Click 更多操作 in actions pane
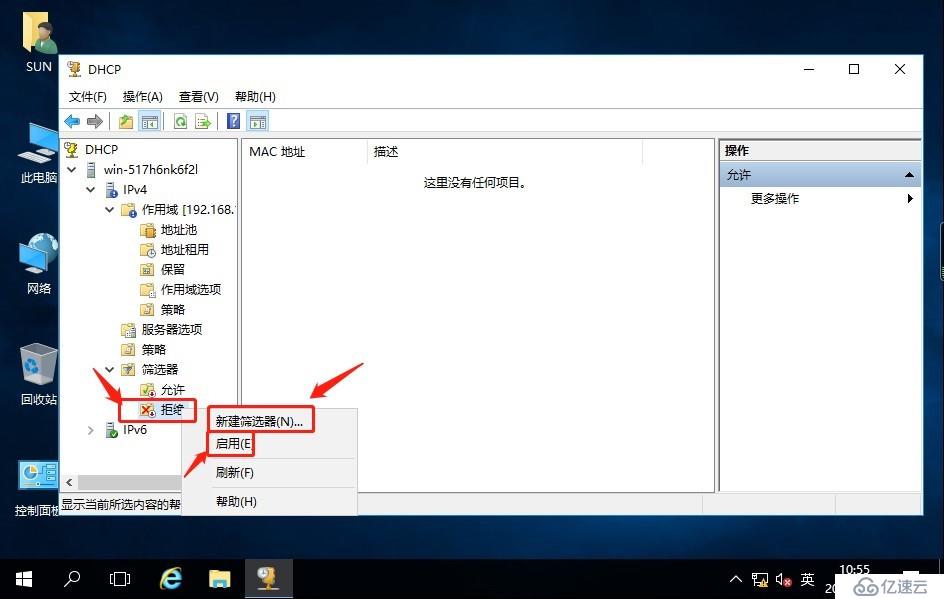This screenshot has height=599, width=944. pyautogui.click(x=775, y=198)
